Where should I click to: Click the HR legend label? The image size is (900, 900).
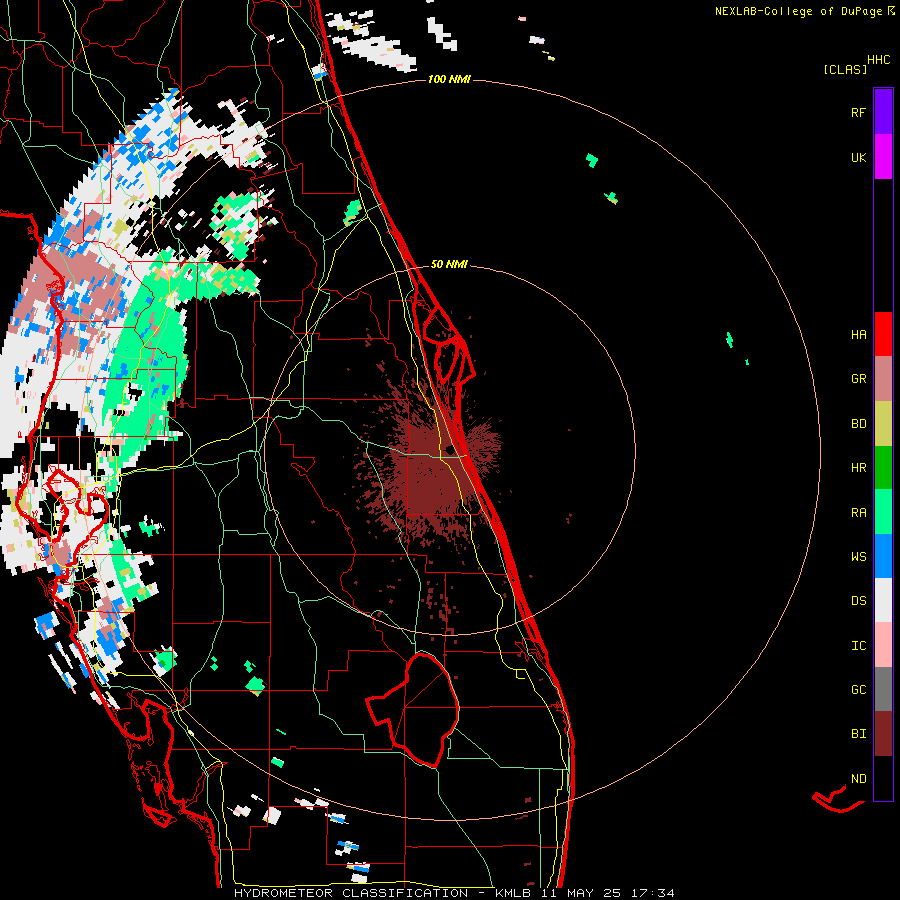pos(858,468)
